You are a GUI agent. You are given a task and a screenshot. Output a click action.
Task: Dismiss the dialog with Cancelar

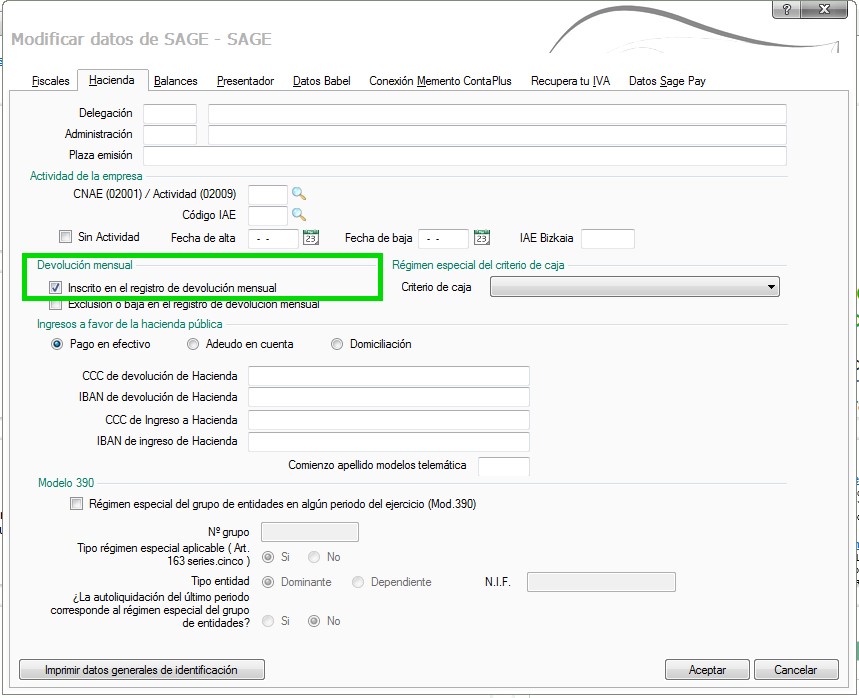tap(796, 670)
